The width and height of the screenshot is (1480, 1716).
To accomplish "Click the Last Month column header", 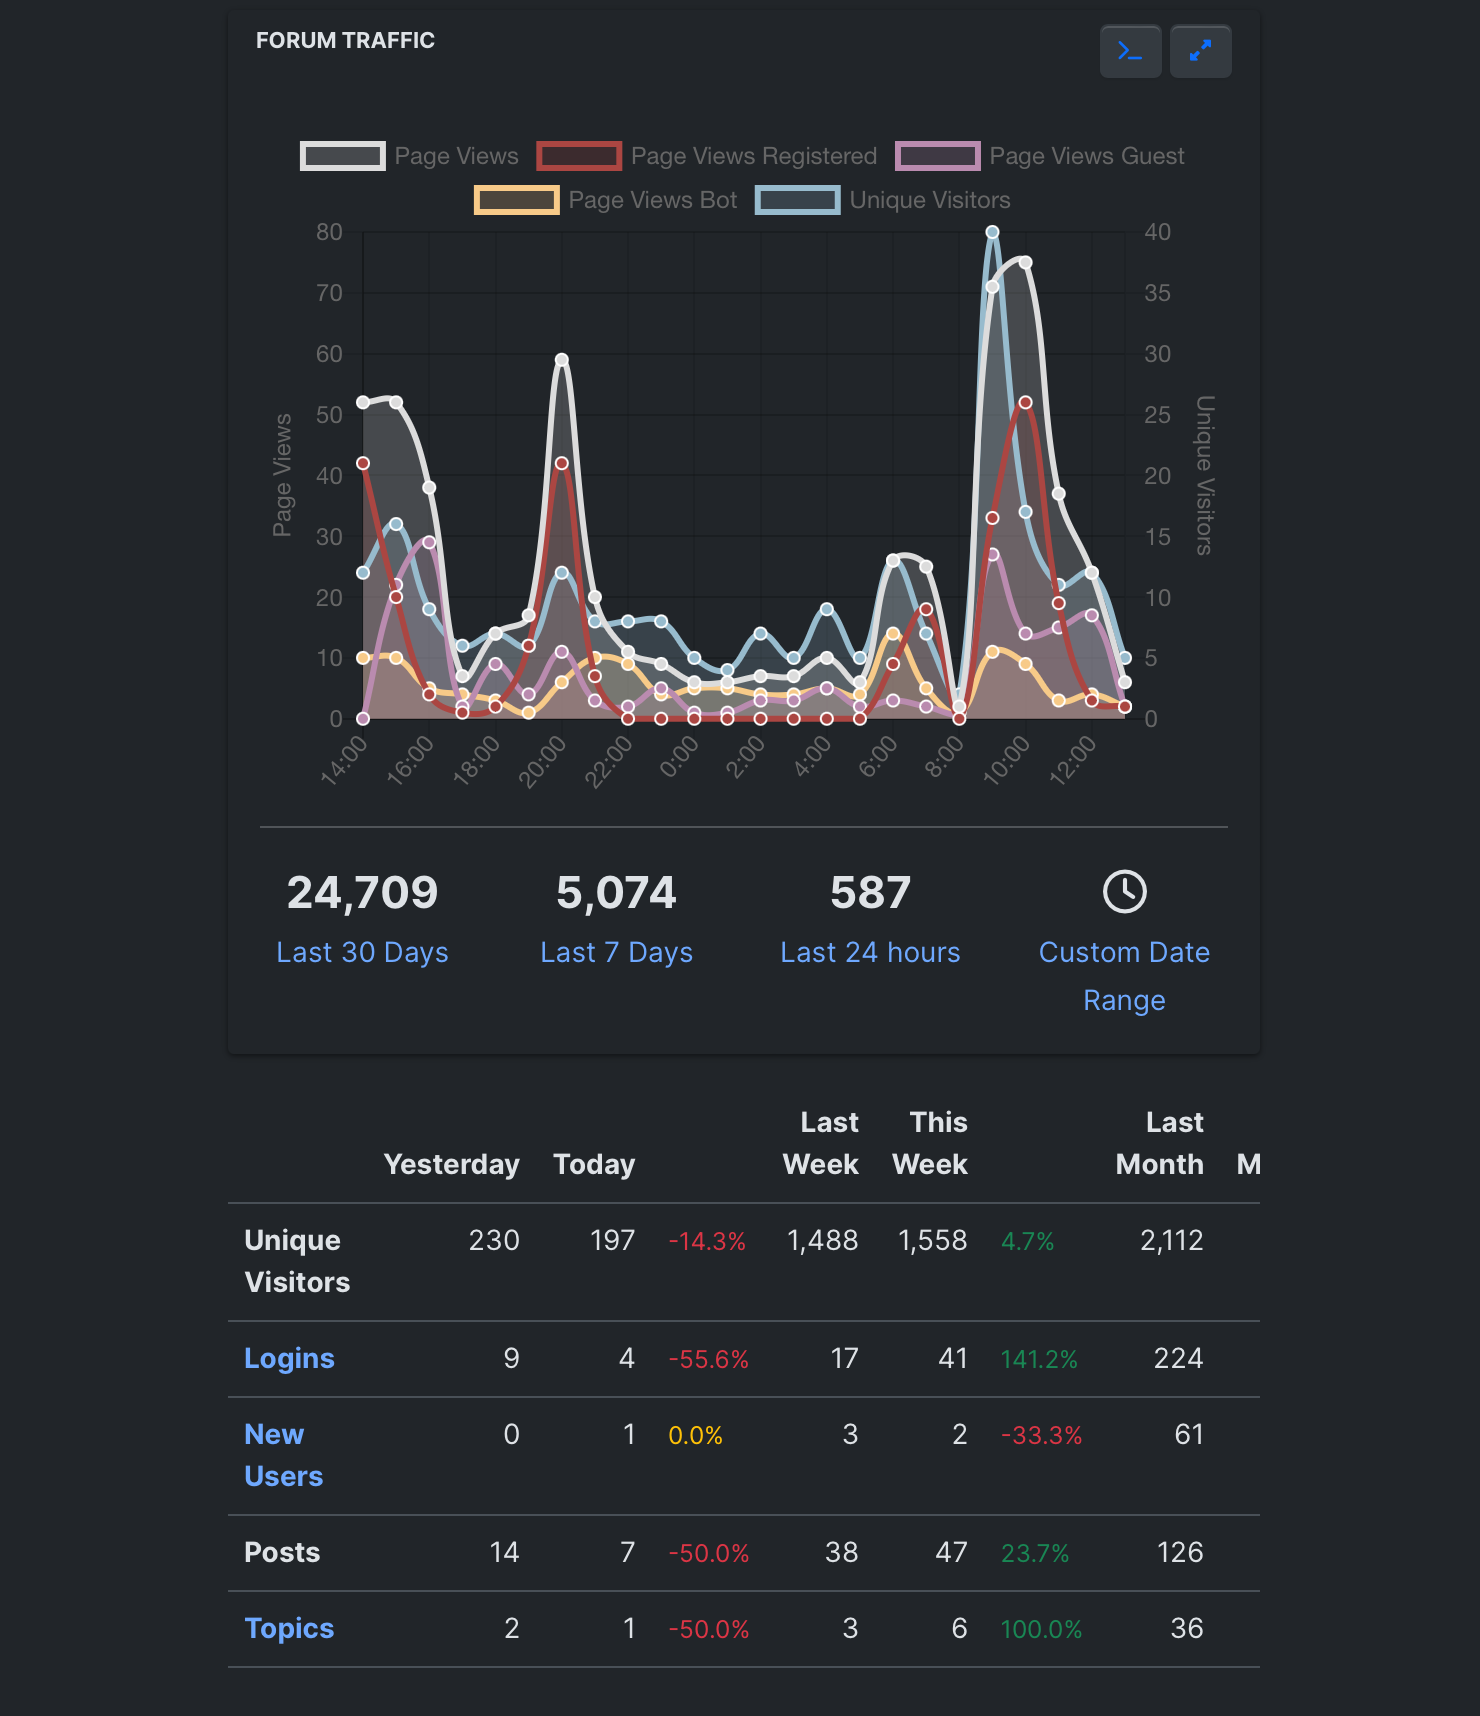I will tap(1159, 1143).
